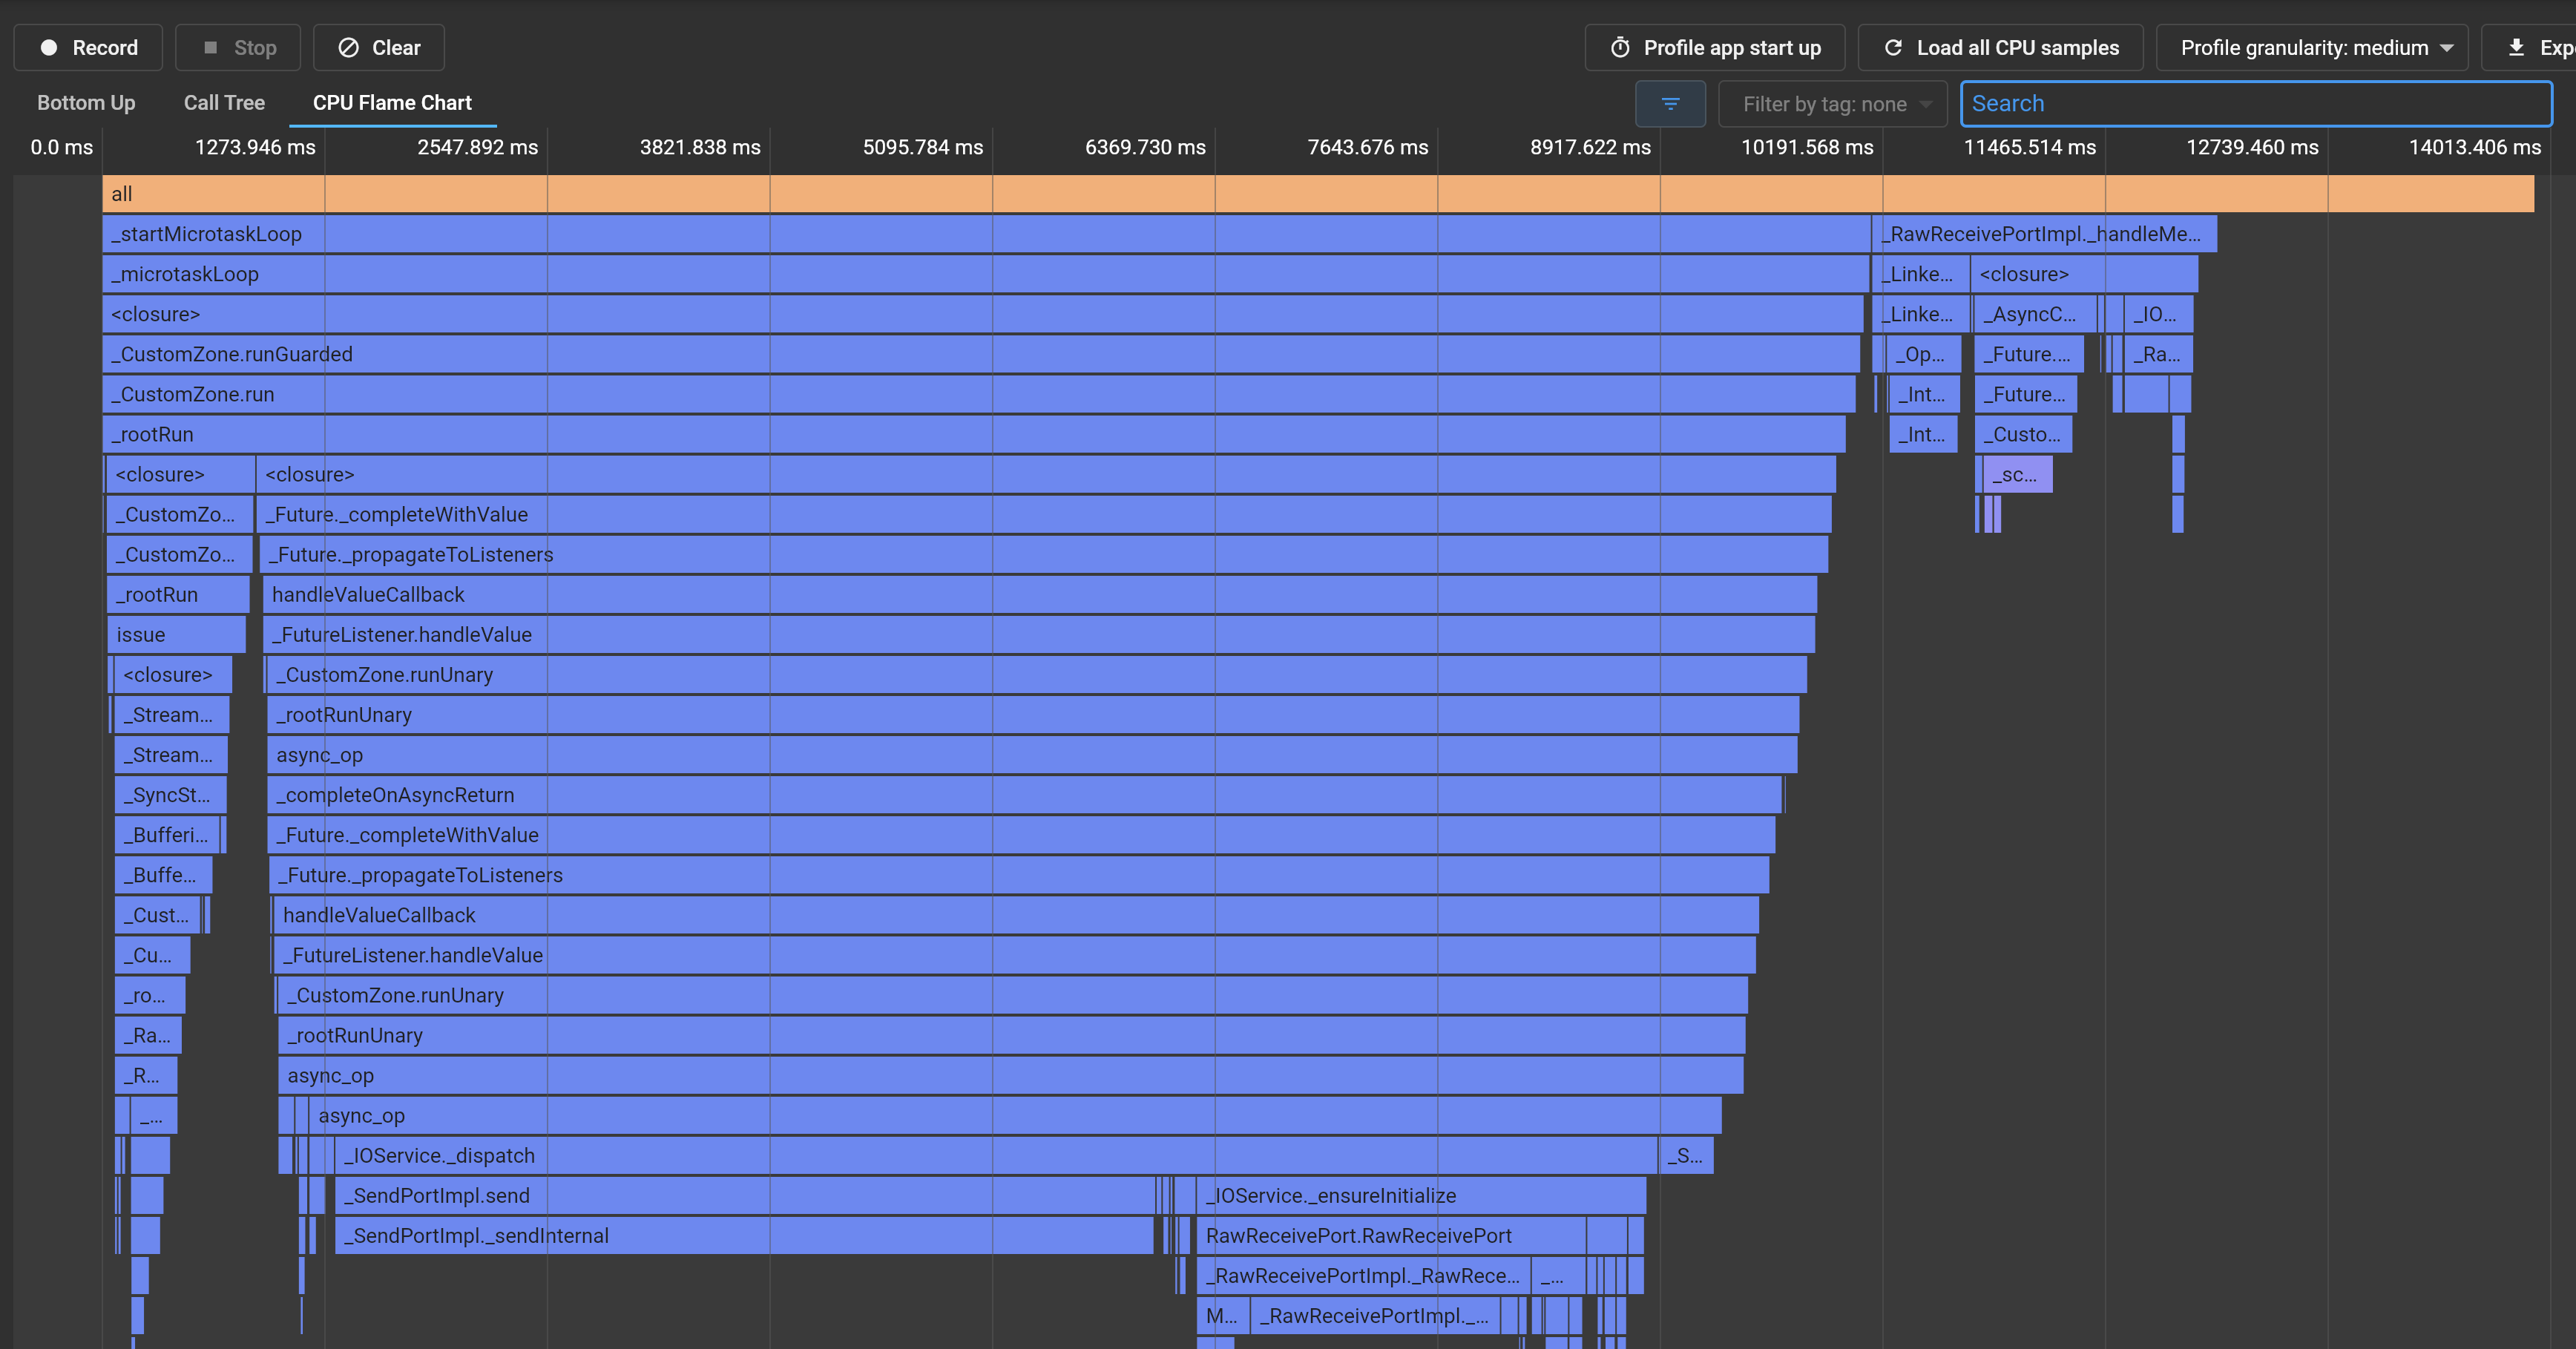This screenshot has width=2576, height=1349.
Task: Open the Filter by tag dropdown
Action: 1832,103
